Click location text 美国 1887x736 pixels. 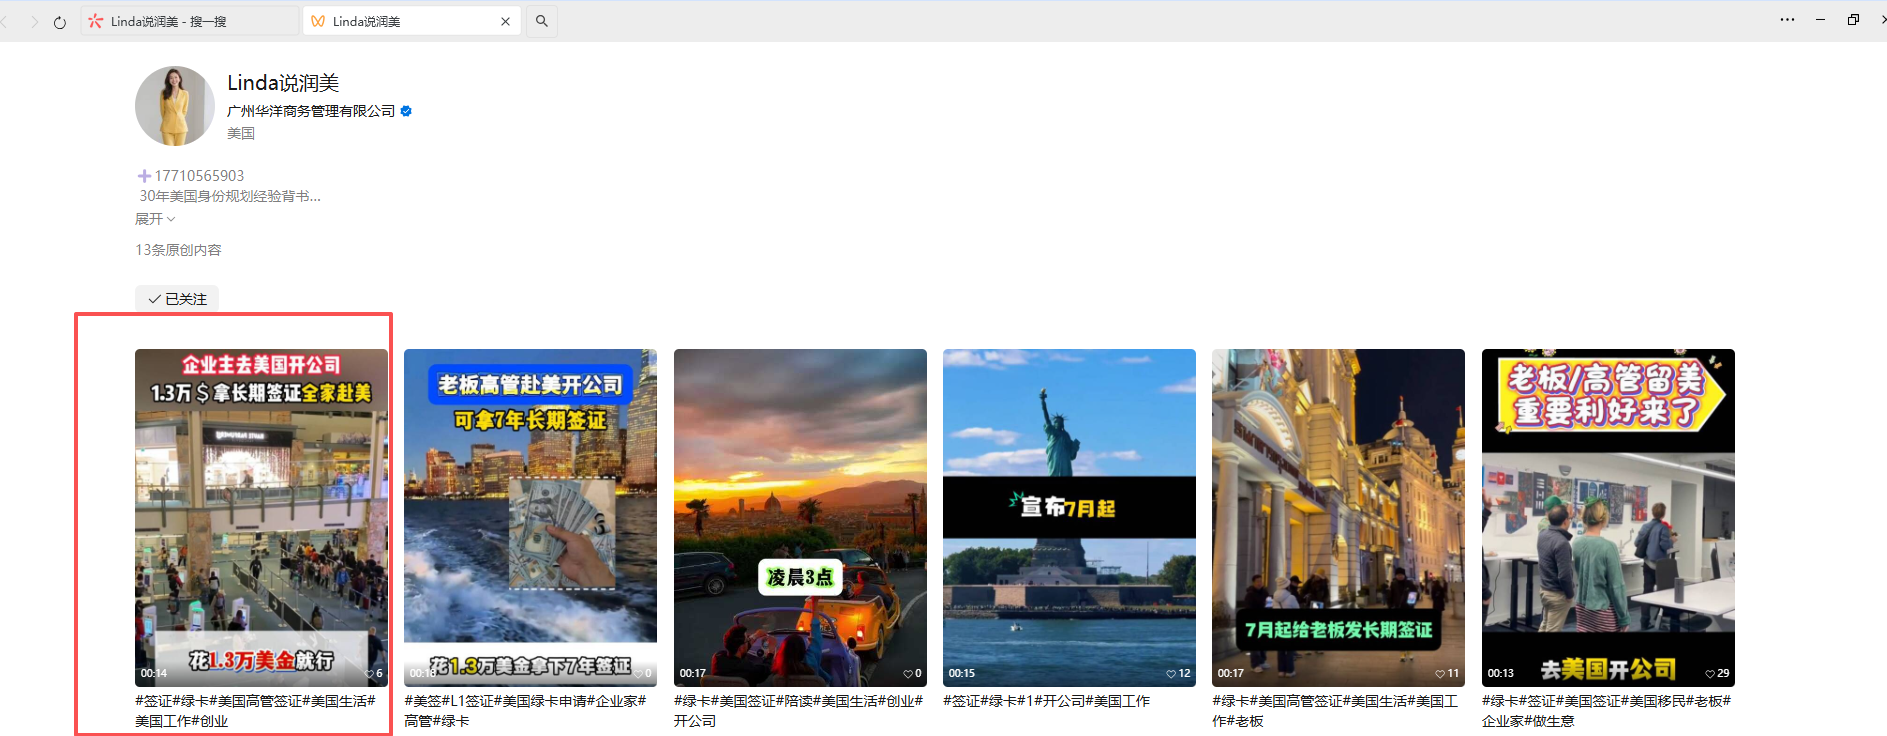point(241,133)
